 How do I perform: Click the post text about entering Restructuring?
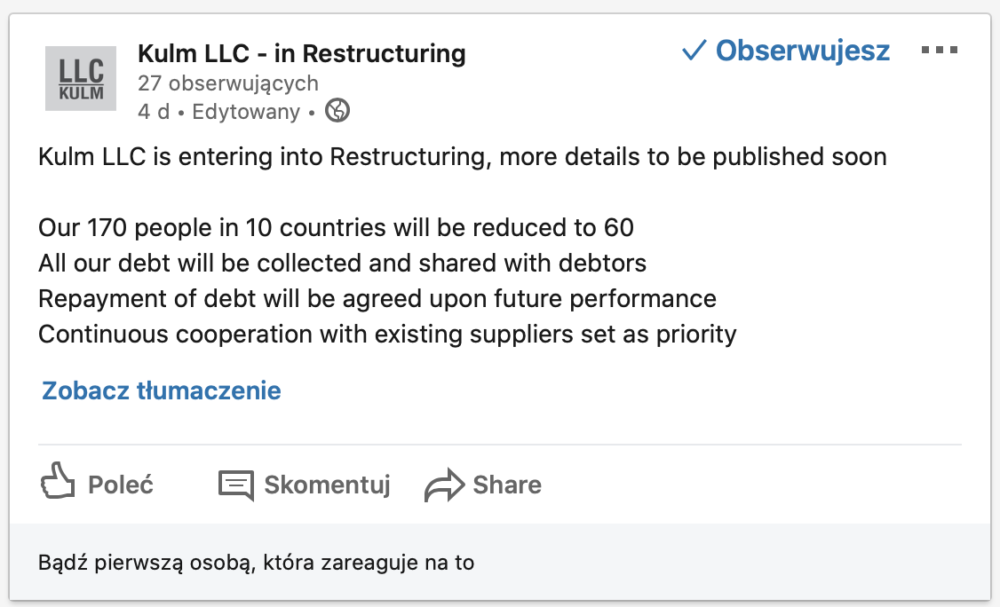tap(462, 157)
